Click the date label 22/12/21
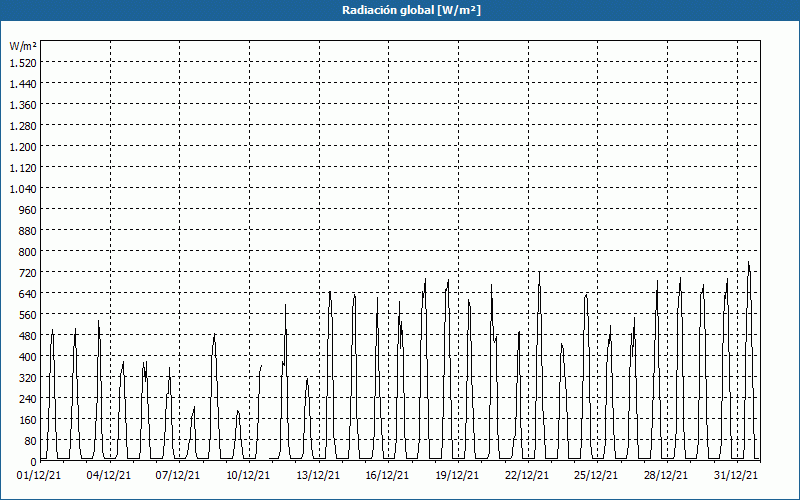Image resolution: width=800 pixels, height=500 pixels. point(527,476)
